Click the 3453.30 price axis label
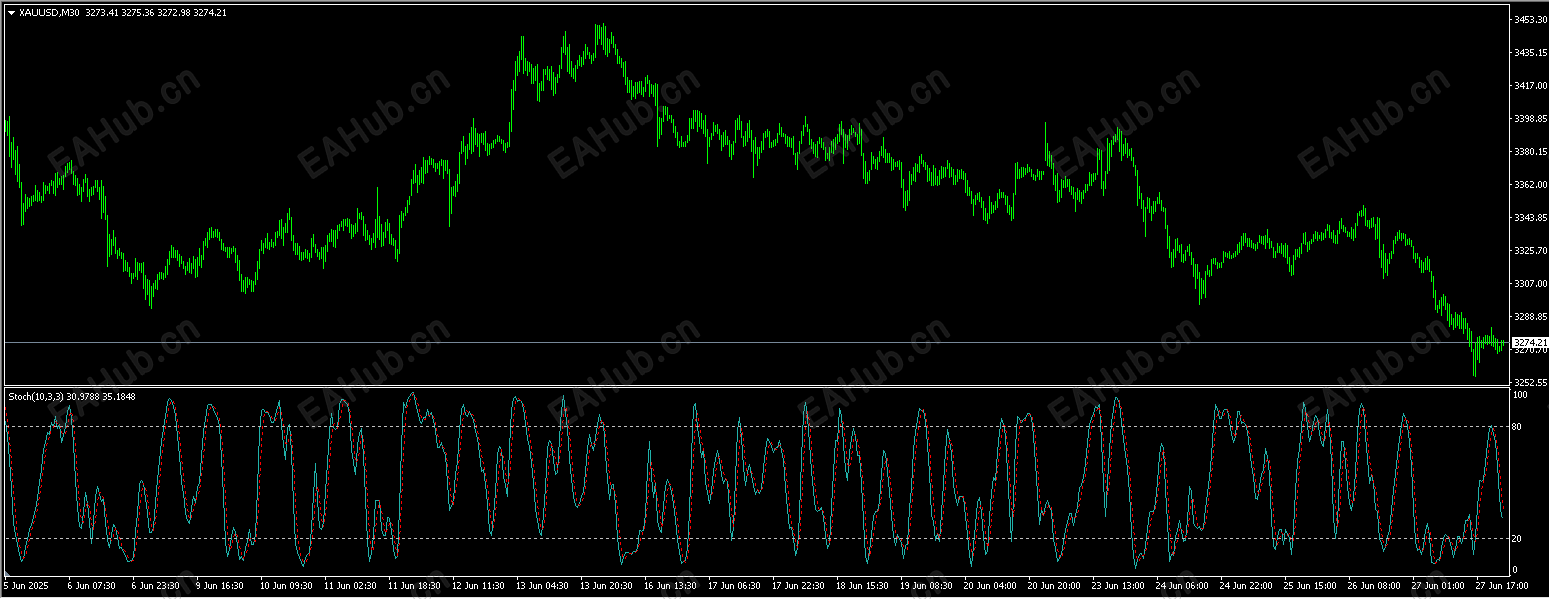Screen dimensions: 1549x599 pyautogui.click(x=1529, y=20)
